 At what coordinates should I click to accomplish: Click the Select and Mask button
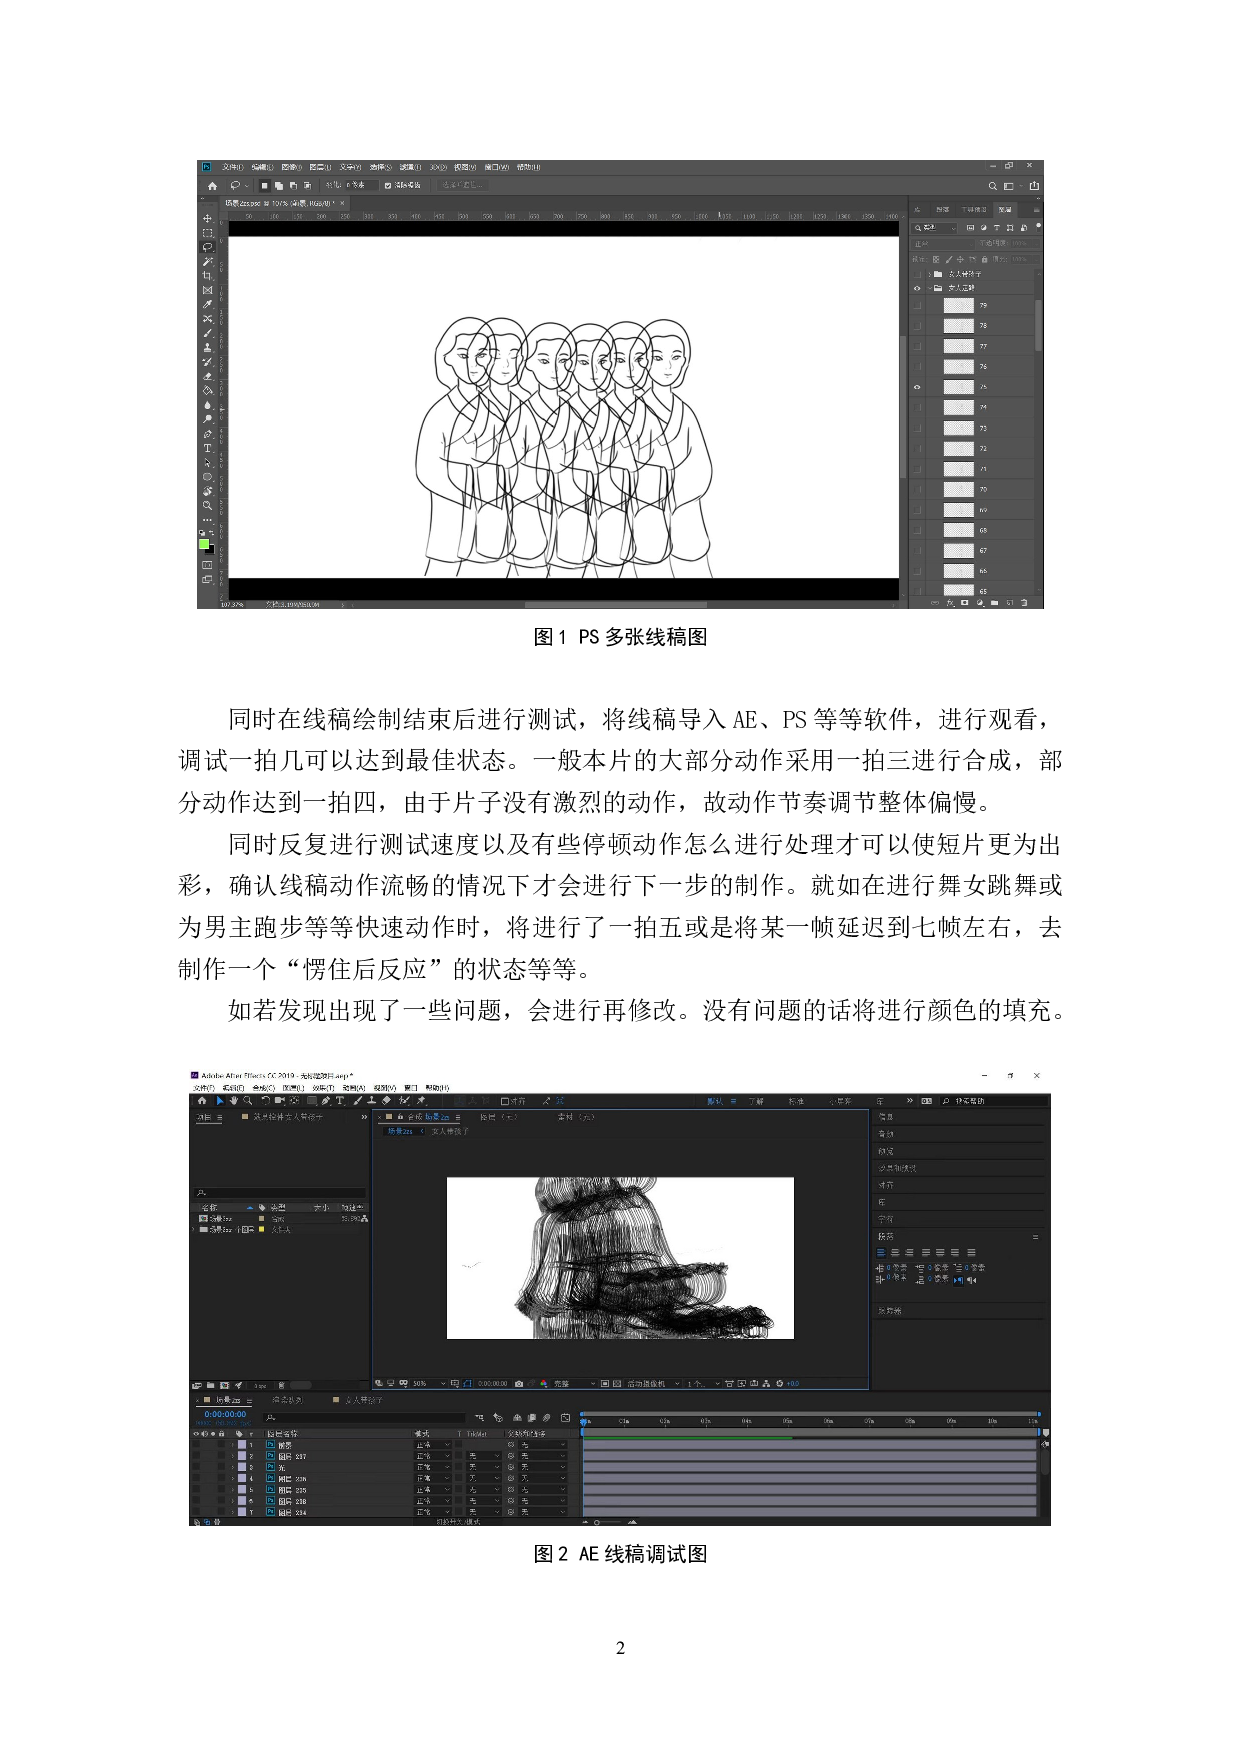pos(462,186)
